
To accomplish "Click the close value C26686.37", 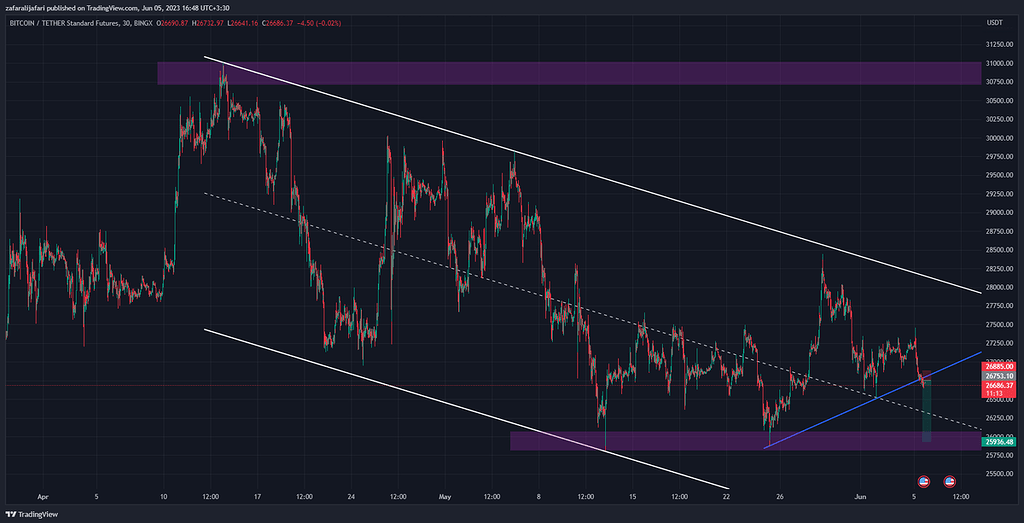I will 278,23.
